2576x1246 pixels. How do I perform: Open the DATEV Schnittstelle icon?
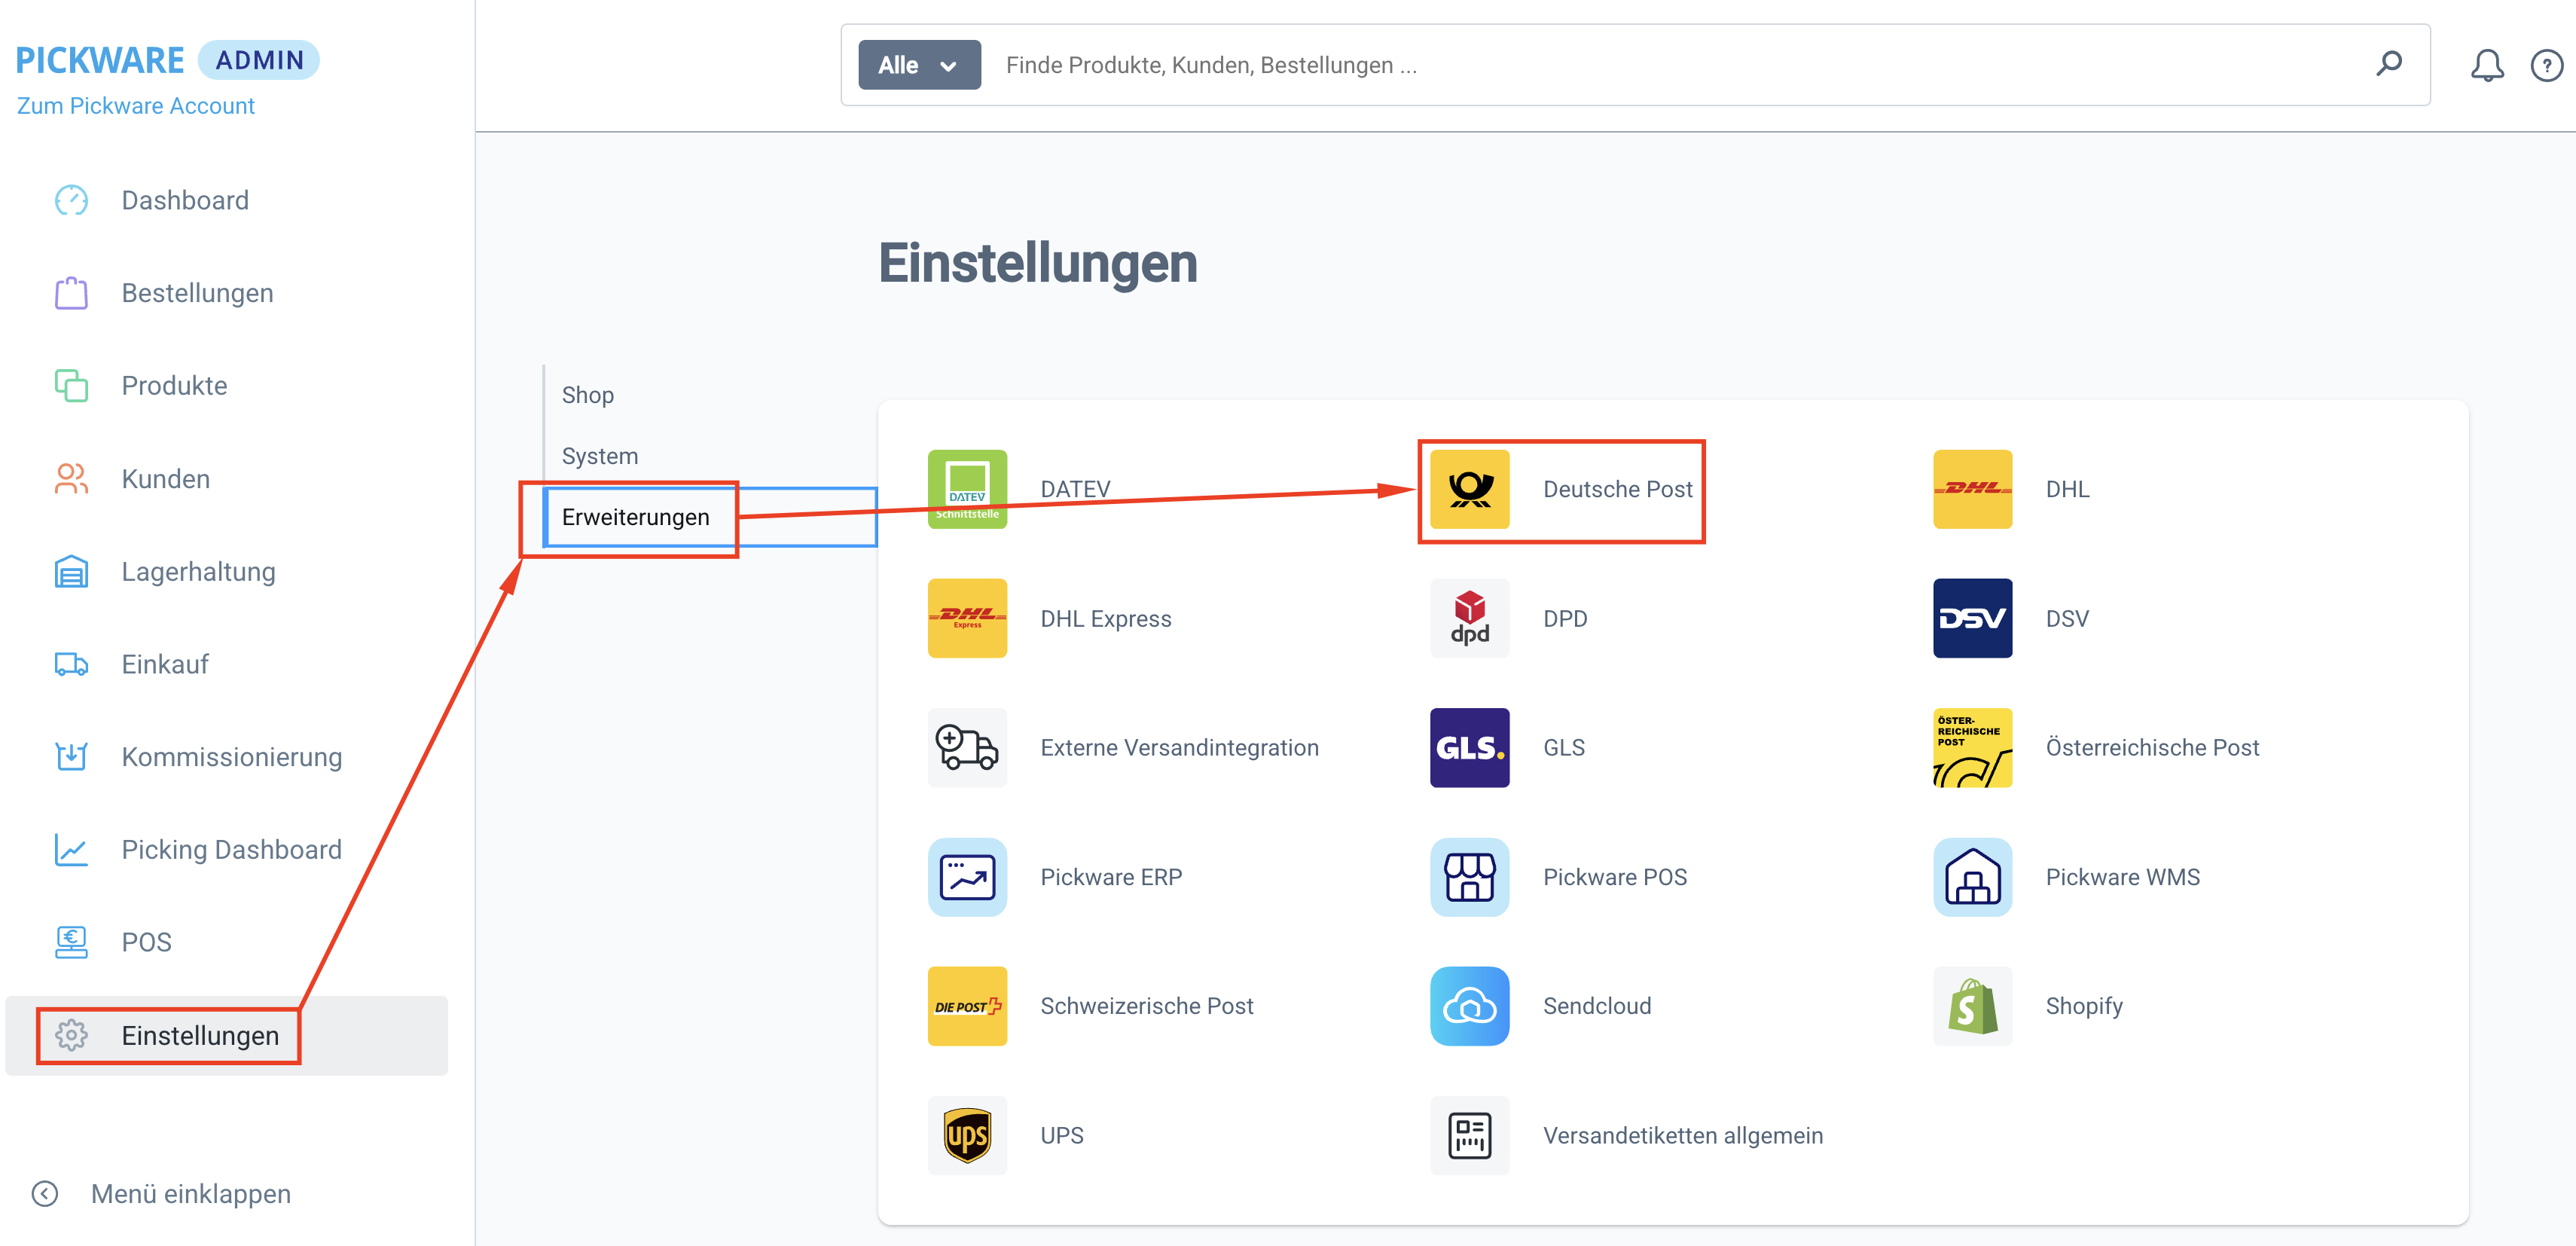[966, 489]
